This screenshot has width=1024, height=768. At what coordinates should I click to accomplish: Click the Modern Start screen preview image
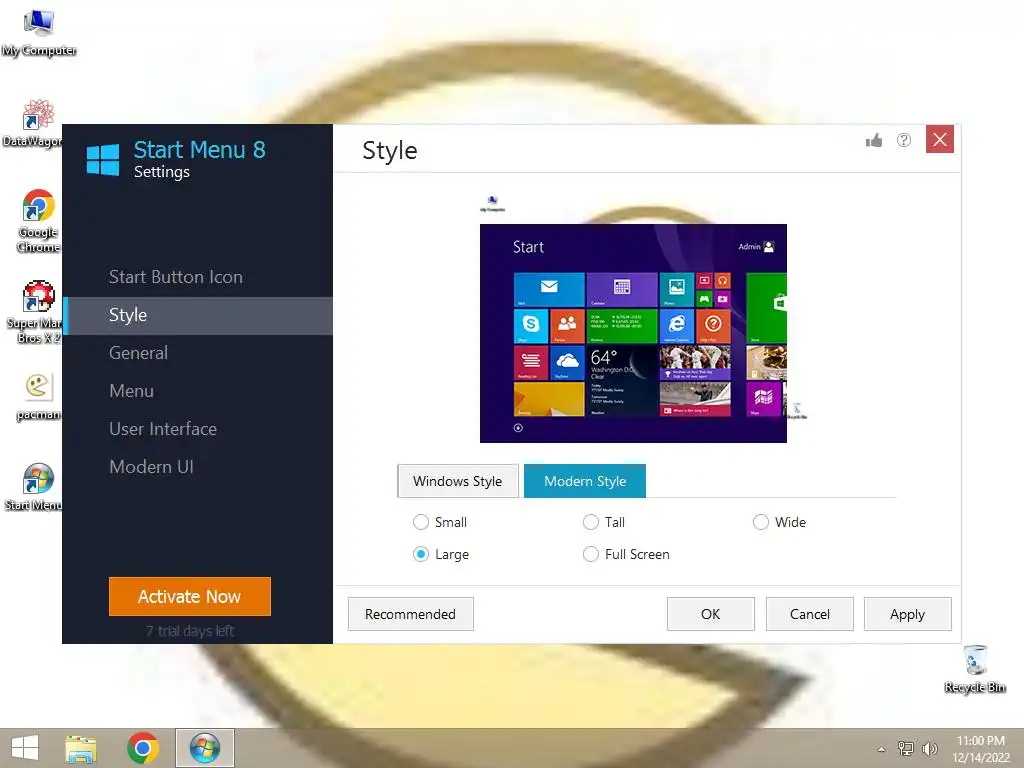pyautogui.click(x=633, y=334)
